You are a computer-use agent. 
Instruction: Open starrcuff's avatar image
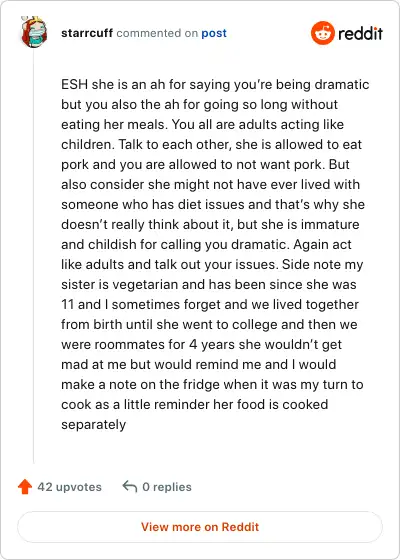[34, 32]
